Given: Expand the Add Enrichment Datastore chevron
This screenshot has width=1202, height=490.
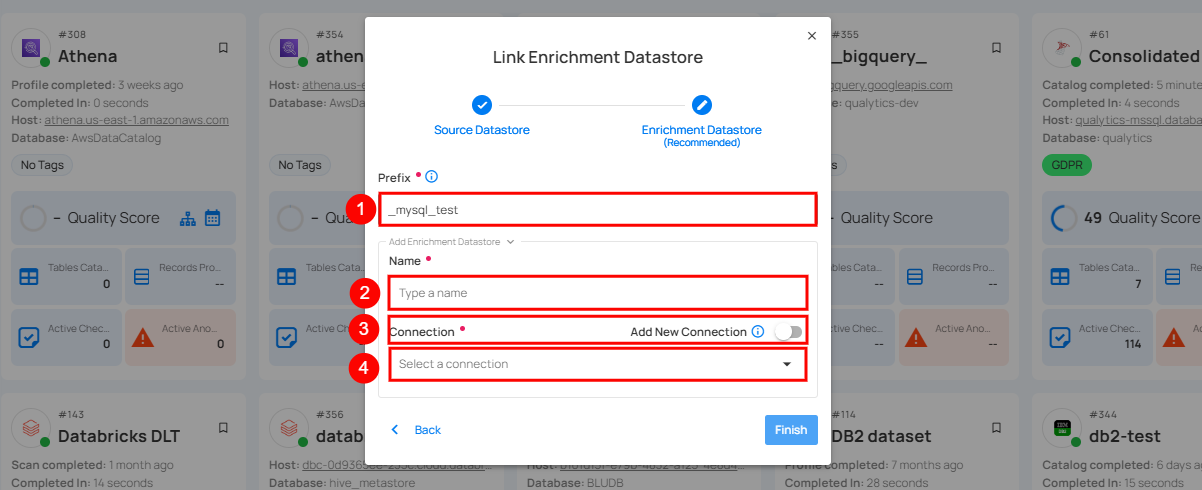Looking at the screenshot, I should 510,241.
